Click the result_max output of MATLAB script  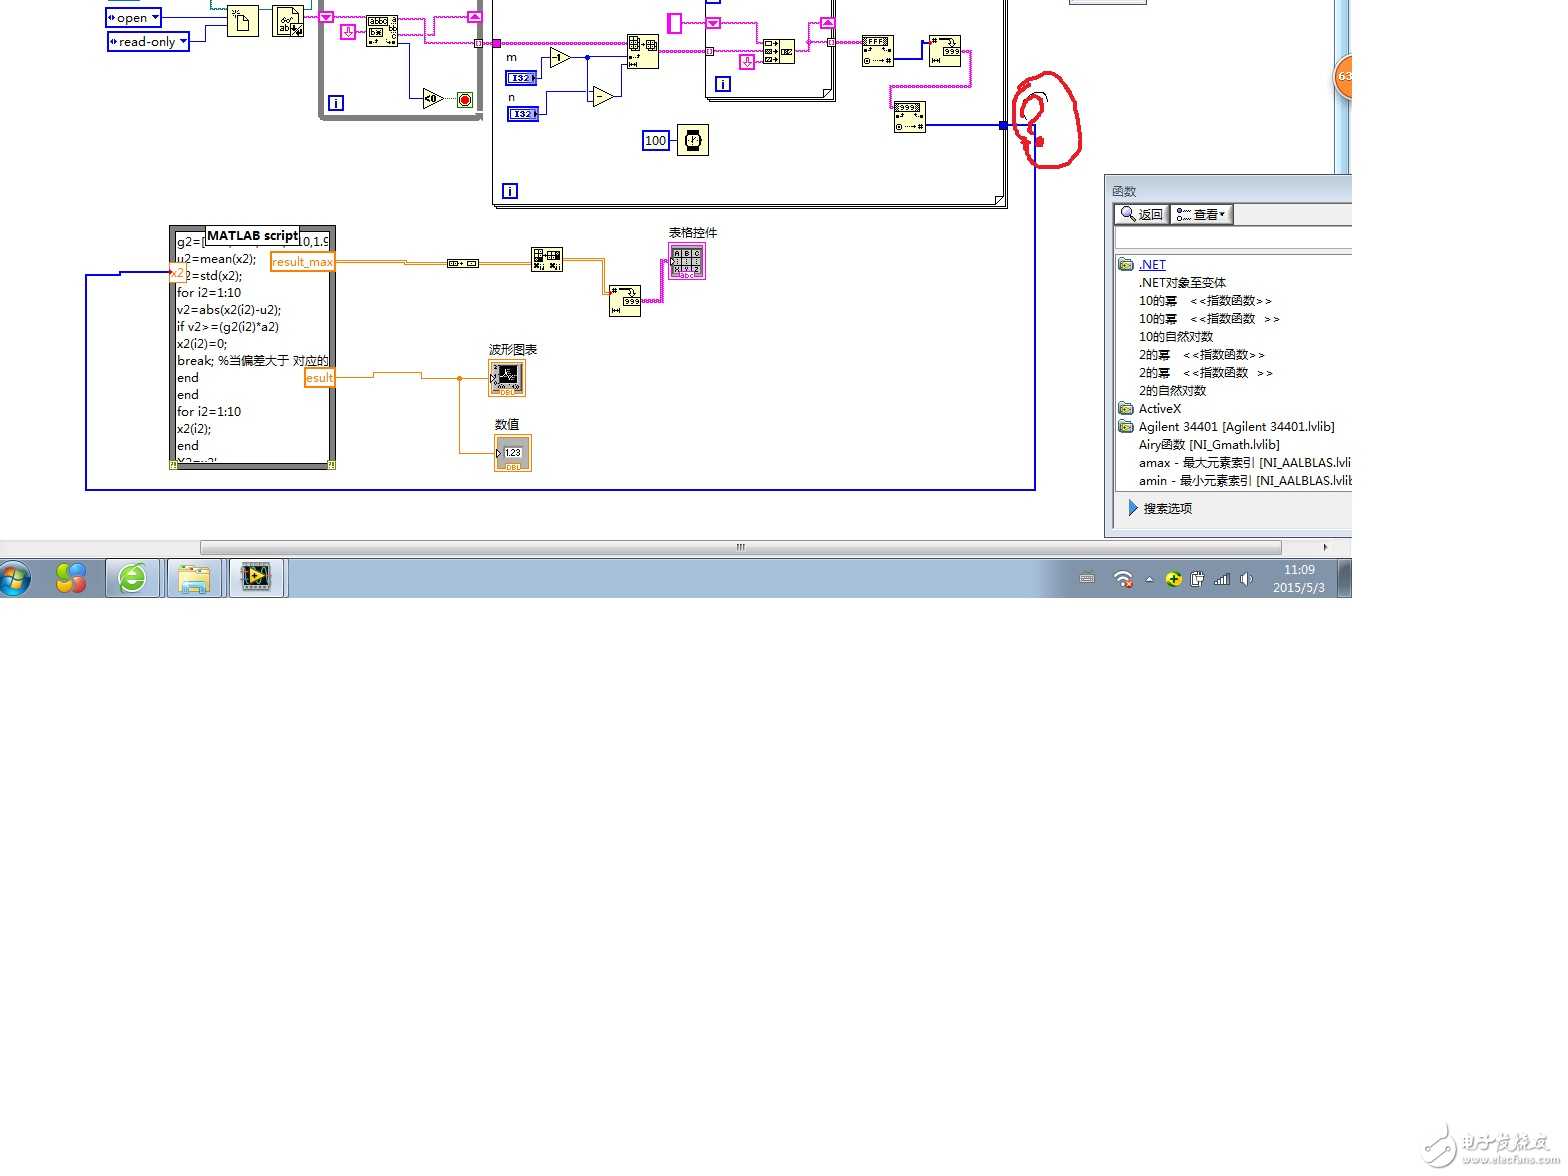click(x=302, y=262)
